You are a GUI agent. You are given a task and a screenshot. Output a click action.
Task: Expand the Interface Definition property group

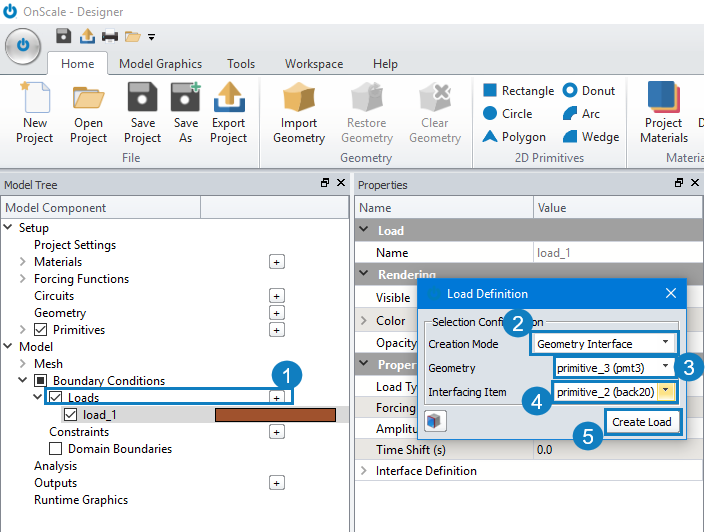point(363,470)
